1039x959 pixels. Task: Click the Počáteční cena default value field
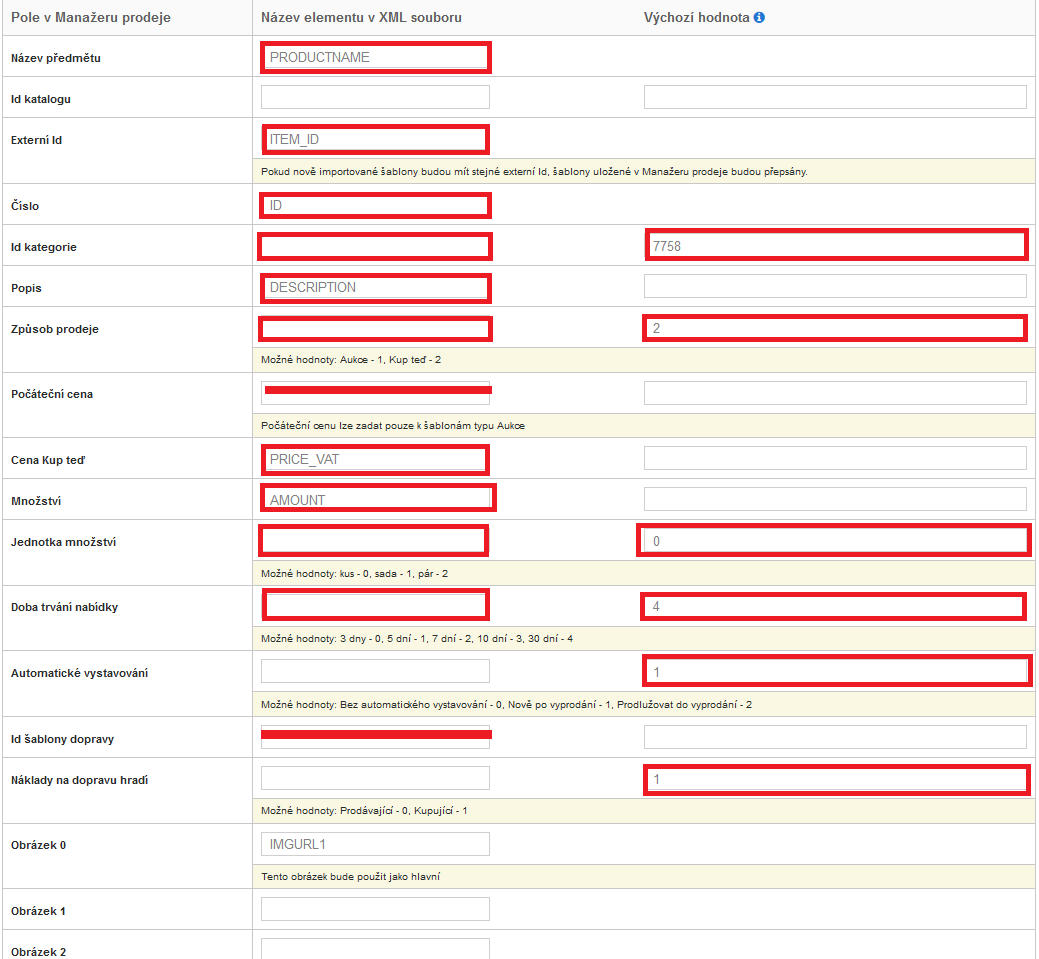834,393
